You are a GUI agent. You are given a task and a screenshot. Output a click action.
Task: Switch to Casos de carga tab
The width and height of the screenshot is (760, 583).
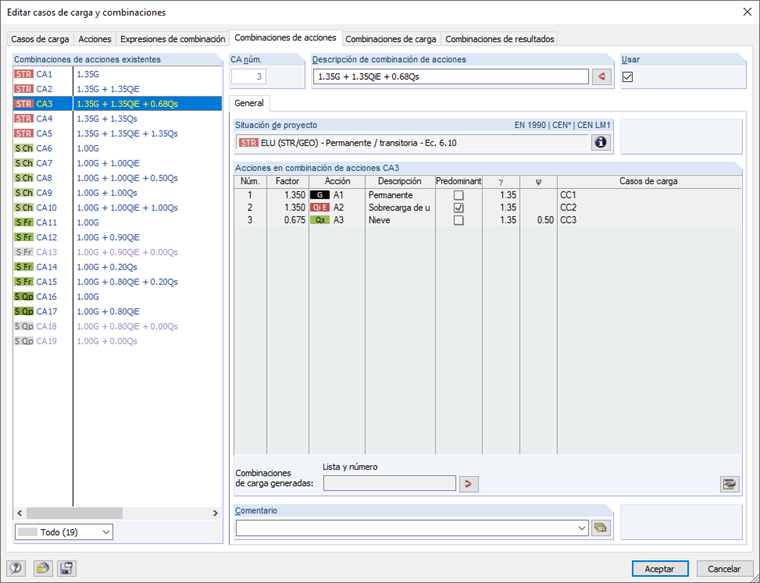[40, 39]
